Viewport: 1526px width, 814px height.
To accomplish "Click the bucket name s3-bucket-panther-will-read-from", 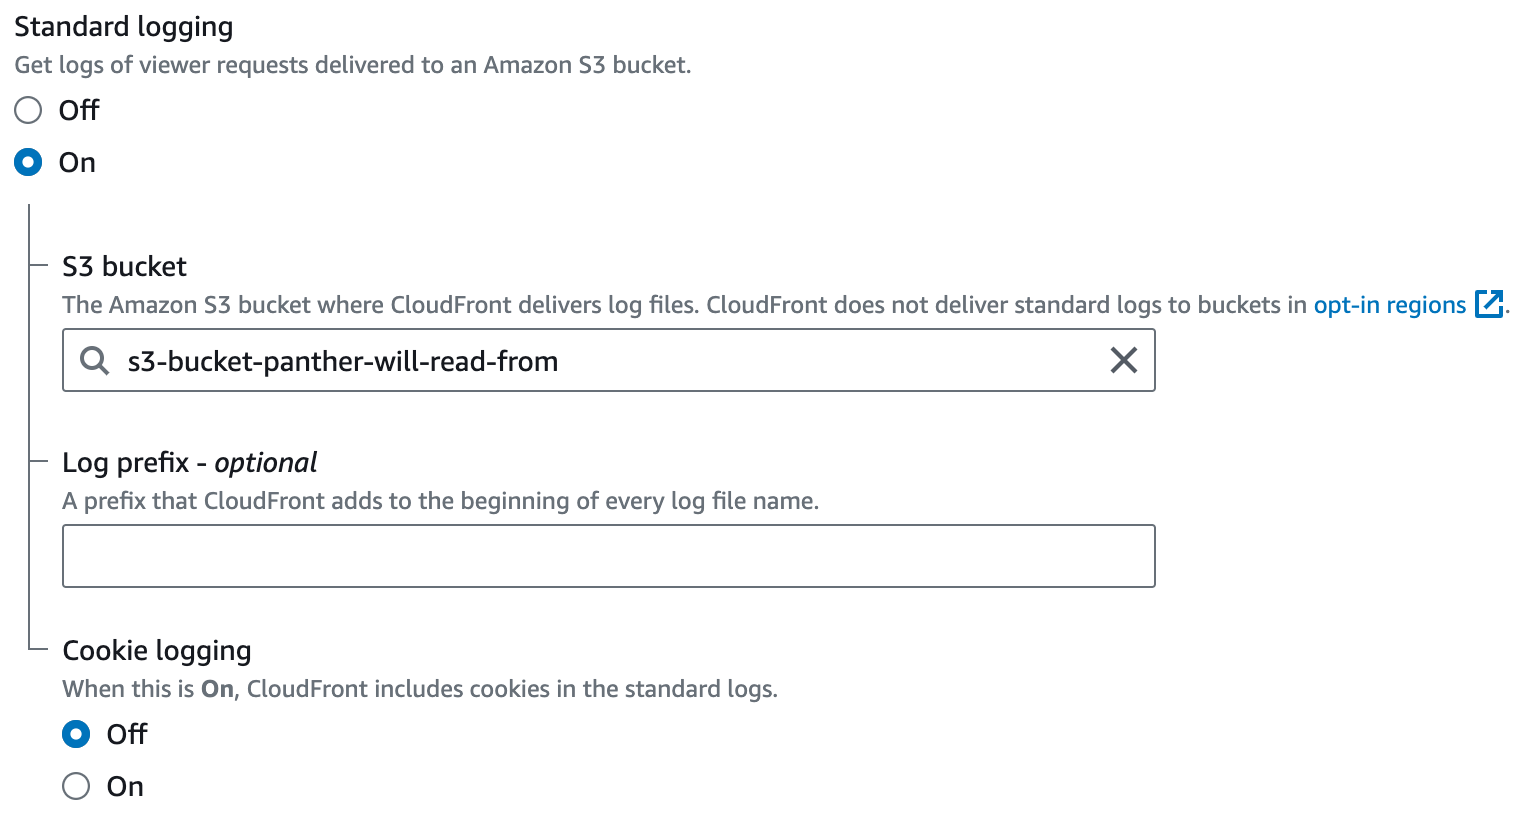I will point(340,360).
